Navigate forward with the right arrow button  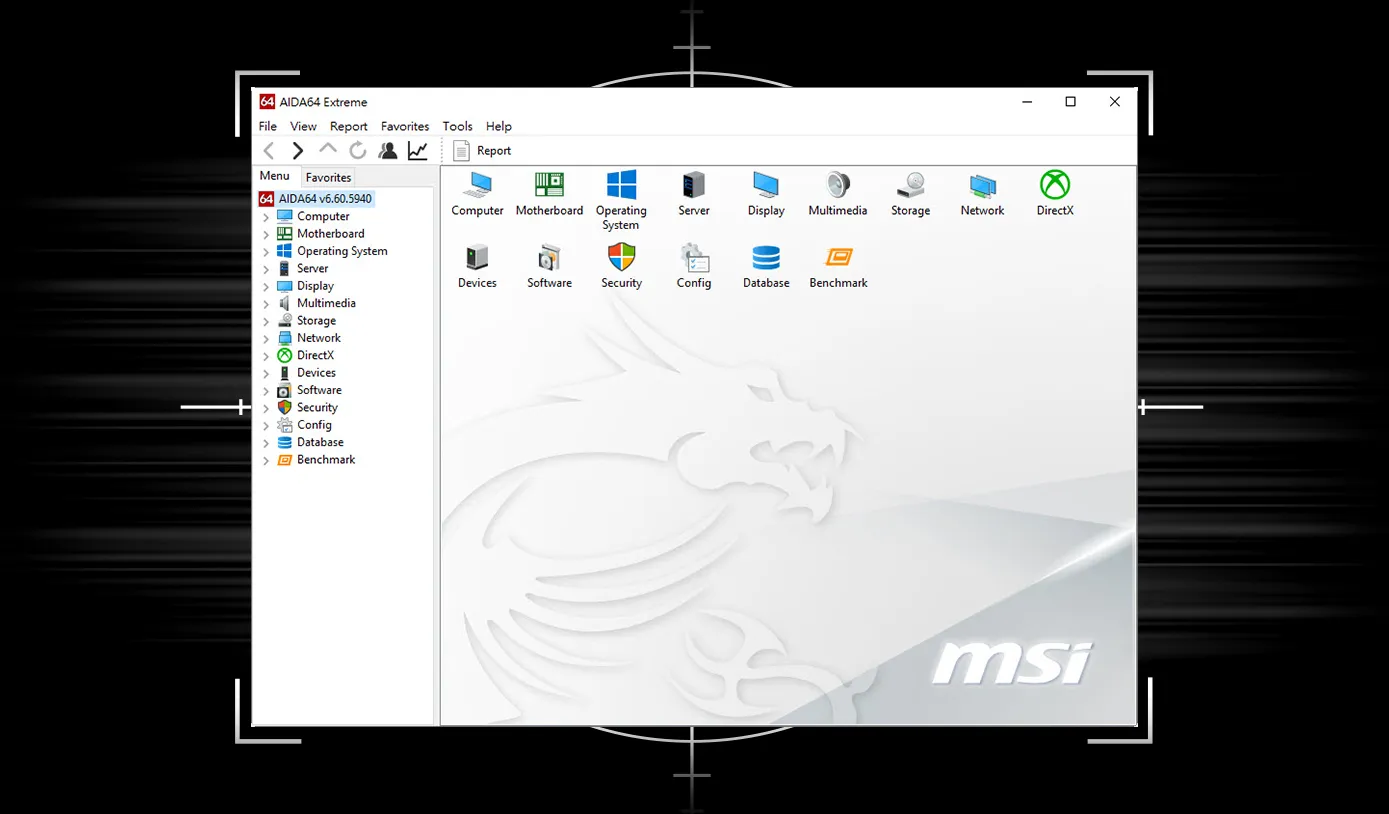point(298,151)
